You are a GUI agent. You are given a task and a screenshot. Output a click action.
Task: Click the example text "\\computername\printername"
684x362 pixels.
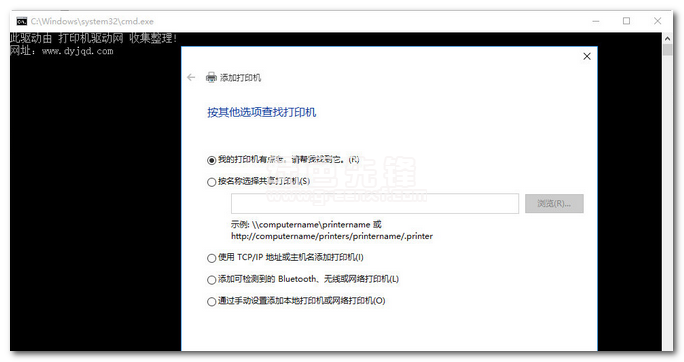pos(311,225)
